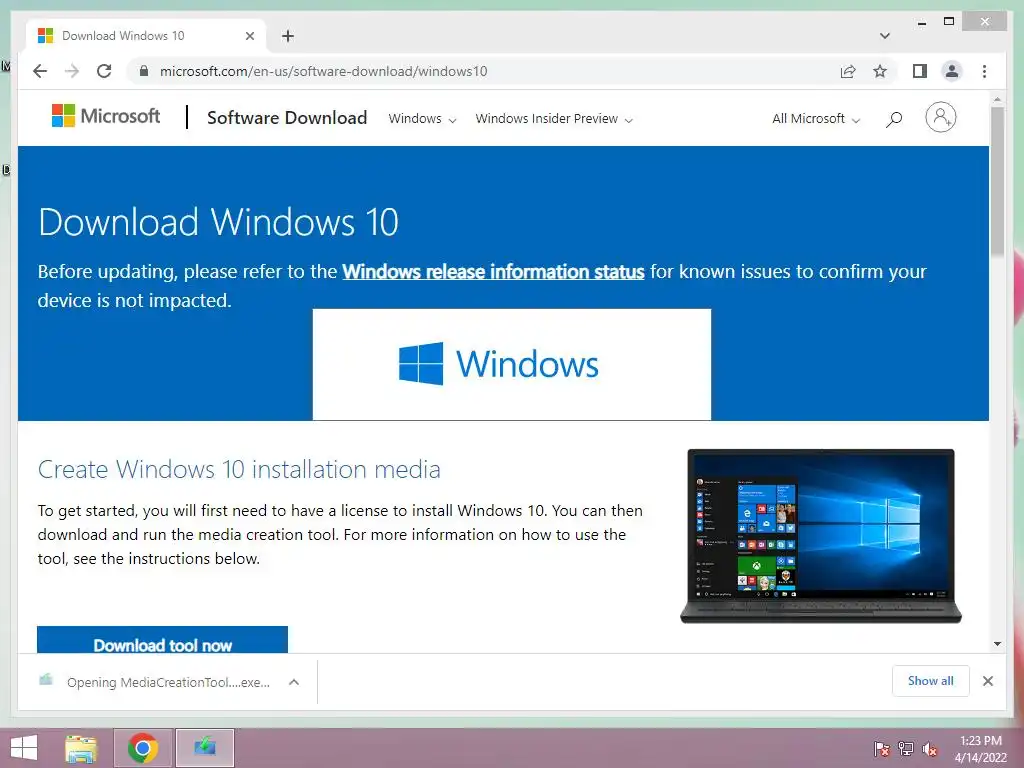Expand the Windows navigation menu

coord(422,119)
